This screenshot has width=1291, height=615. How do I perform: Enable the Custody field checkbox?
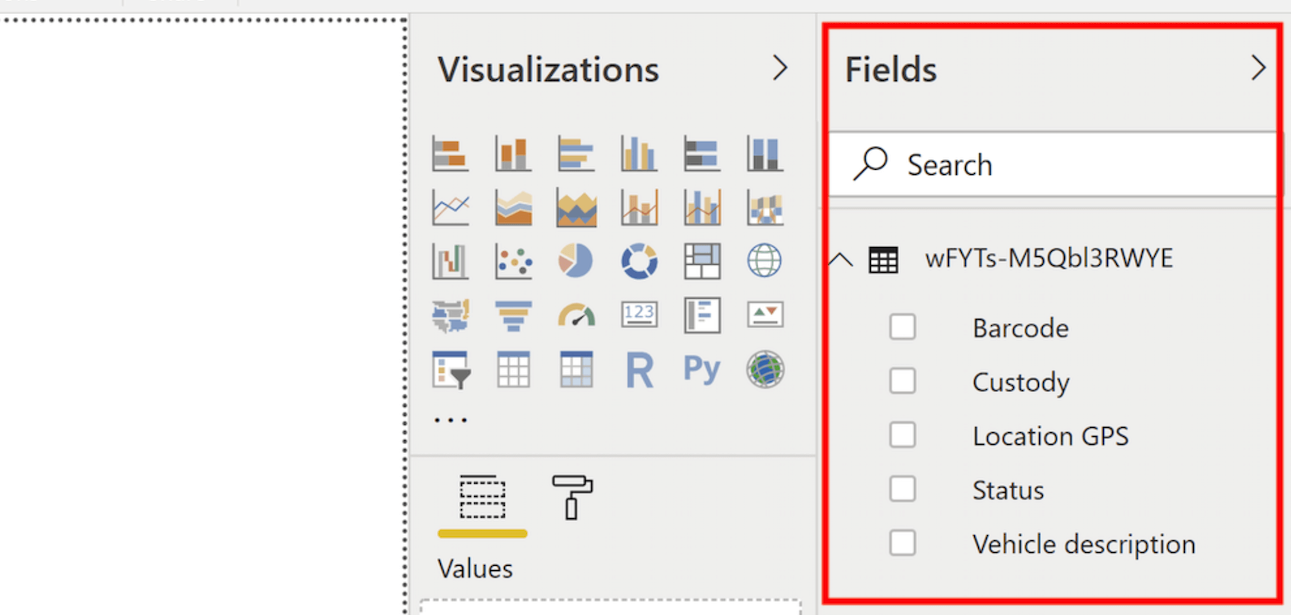[x=902, y=381]
